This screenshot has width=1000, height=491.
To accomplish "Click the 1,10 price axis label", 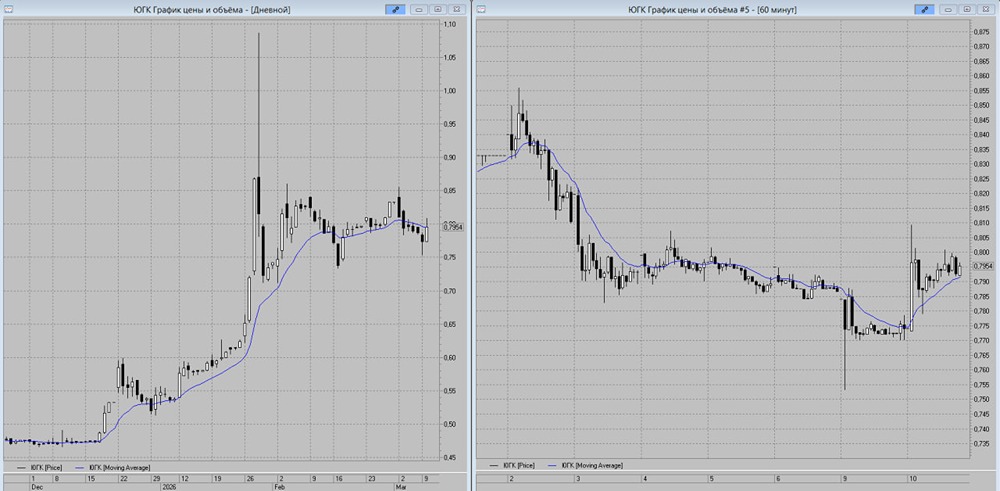I will (448, 24).
